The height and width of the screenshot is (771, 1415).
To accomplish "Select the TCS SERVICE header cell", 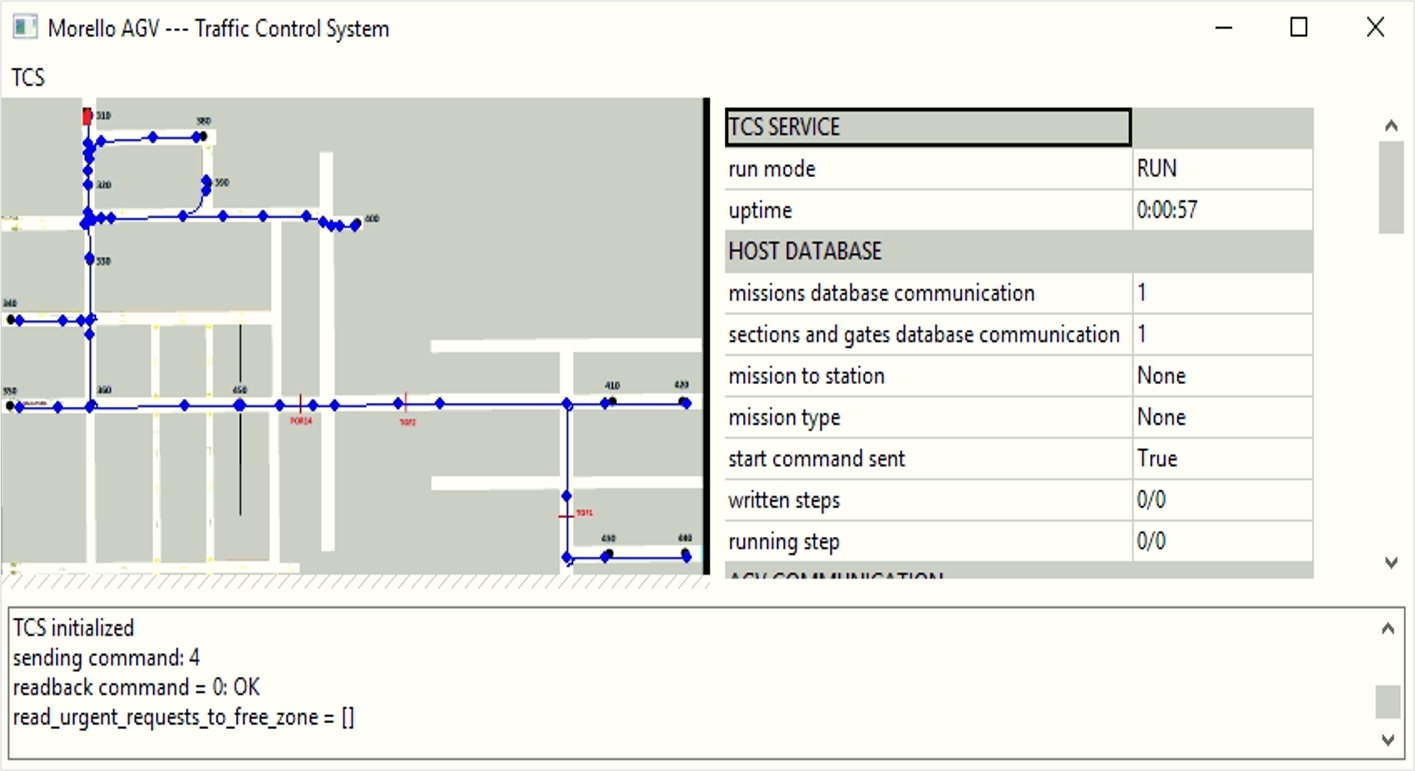I will [928, 127].
